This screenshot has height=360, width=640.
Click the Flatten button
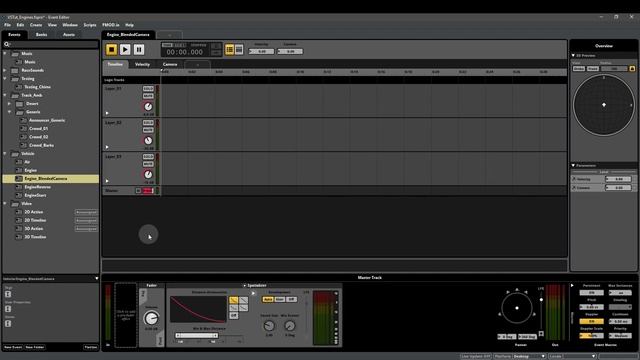(x=91, y=347)
